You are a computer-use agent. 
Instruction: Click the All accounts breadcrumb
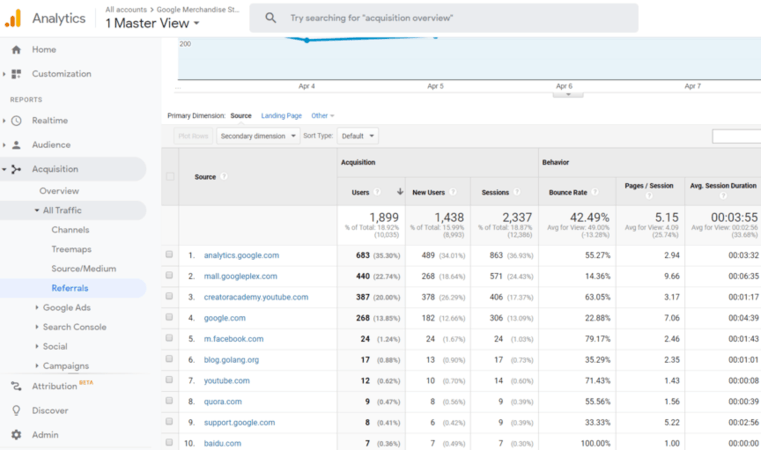[126, 9]
